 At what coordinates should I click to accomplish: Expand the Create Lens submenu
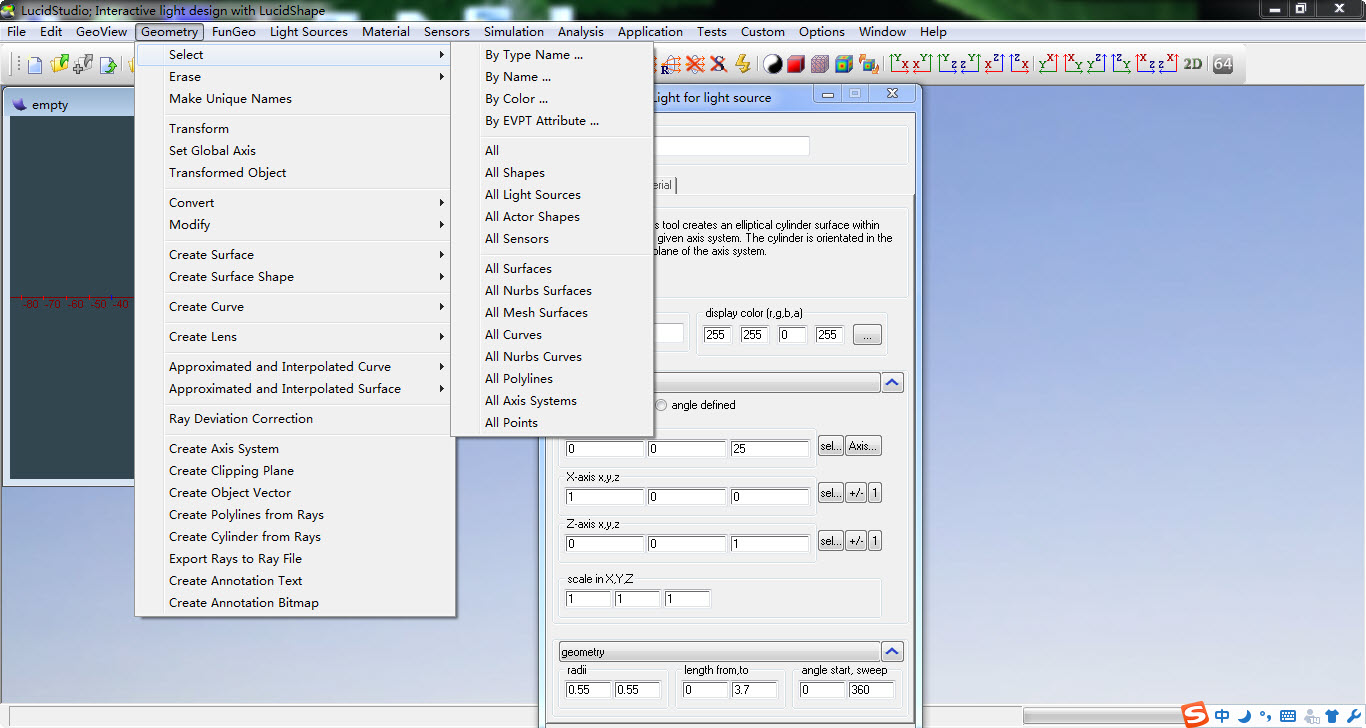click(442, 337)
